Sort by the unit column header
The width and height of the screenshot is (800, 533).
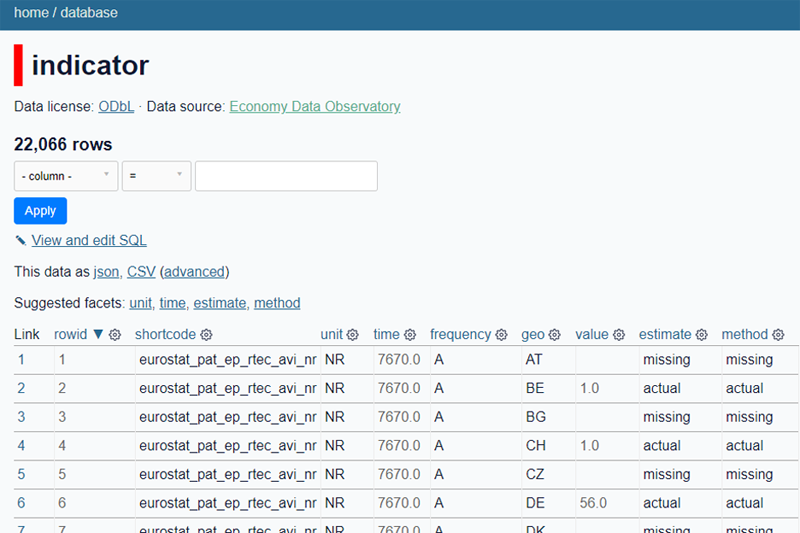(x=332, y=335)
